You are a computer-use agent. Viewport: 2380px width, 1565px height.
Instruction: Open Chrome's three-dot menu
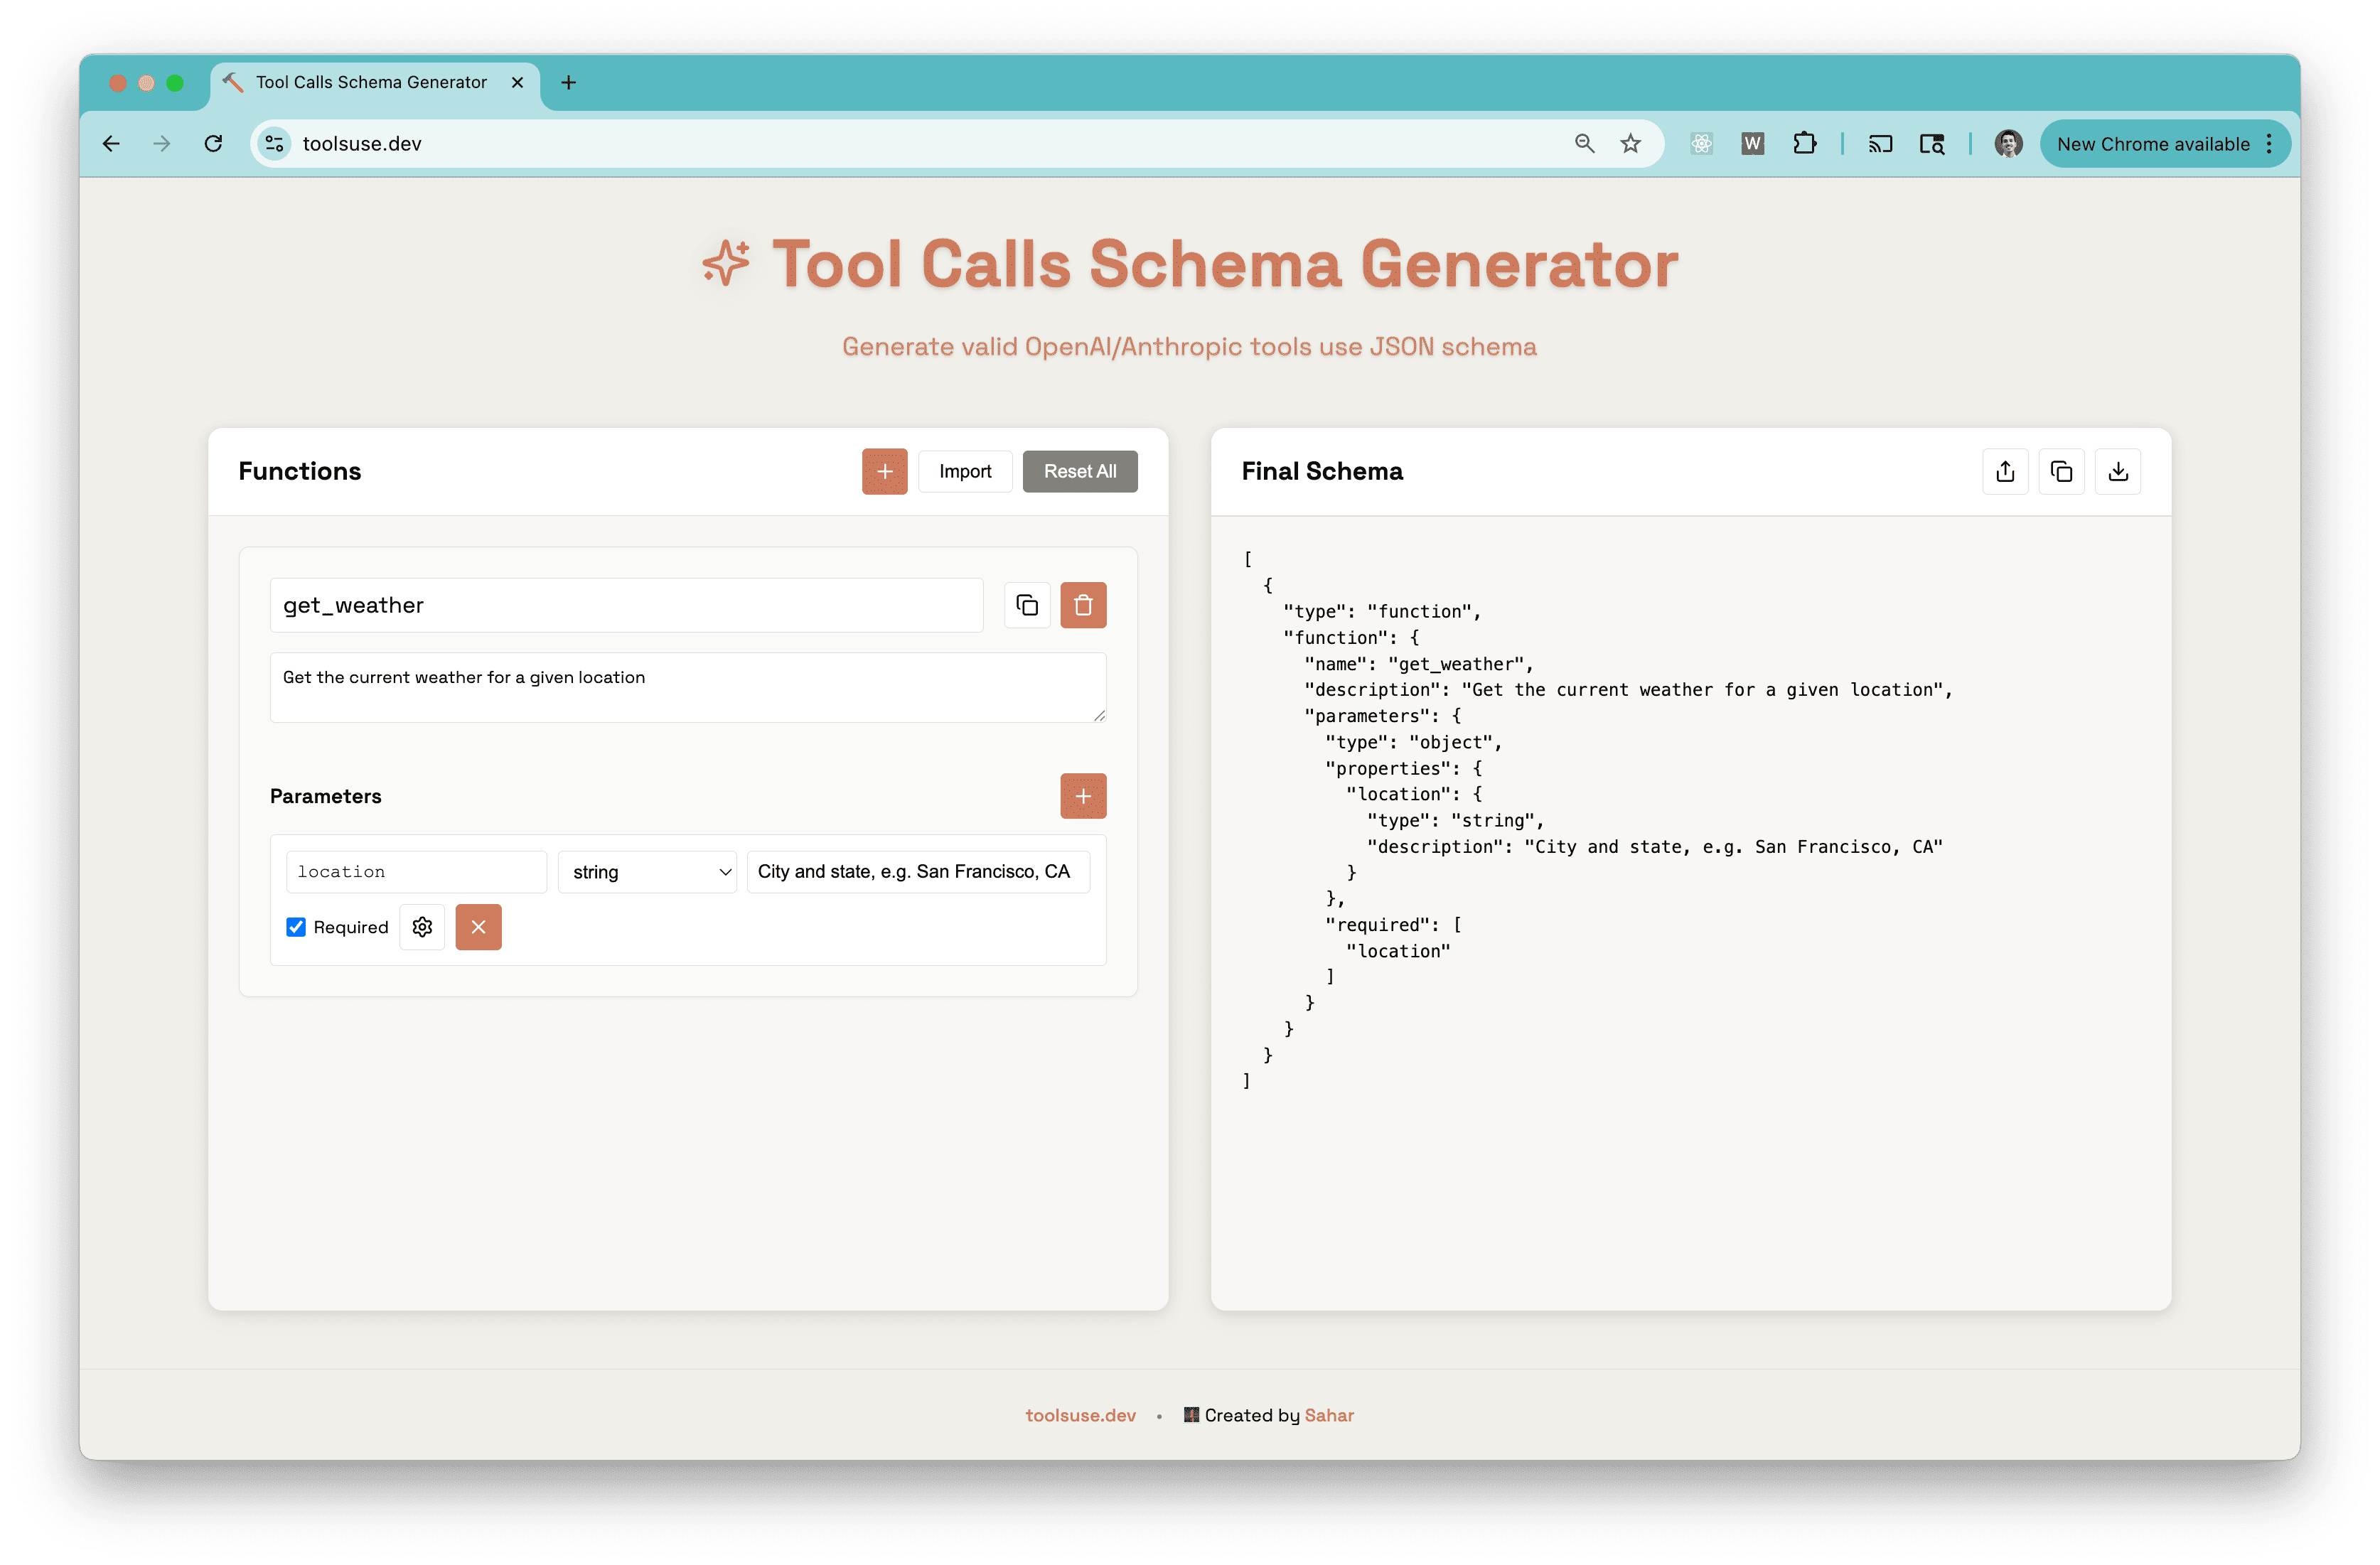coord(2268,143)
